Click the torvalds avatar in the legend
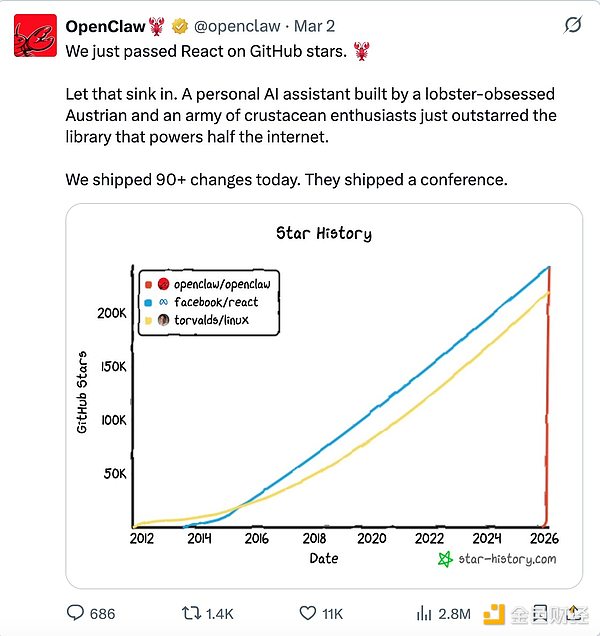 pos(163,320)
